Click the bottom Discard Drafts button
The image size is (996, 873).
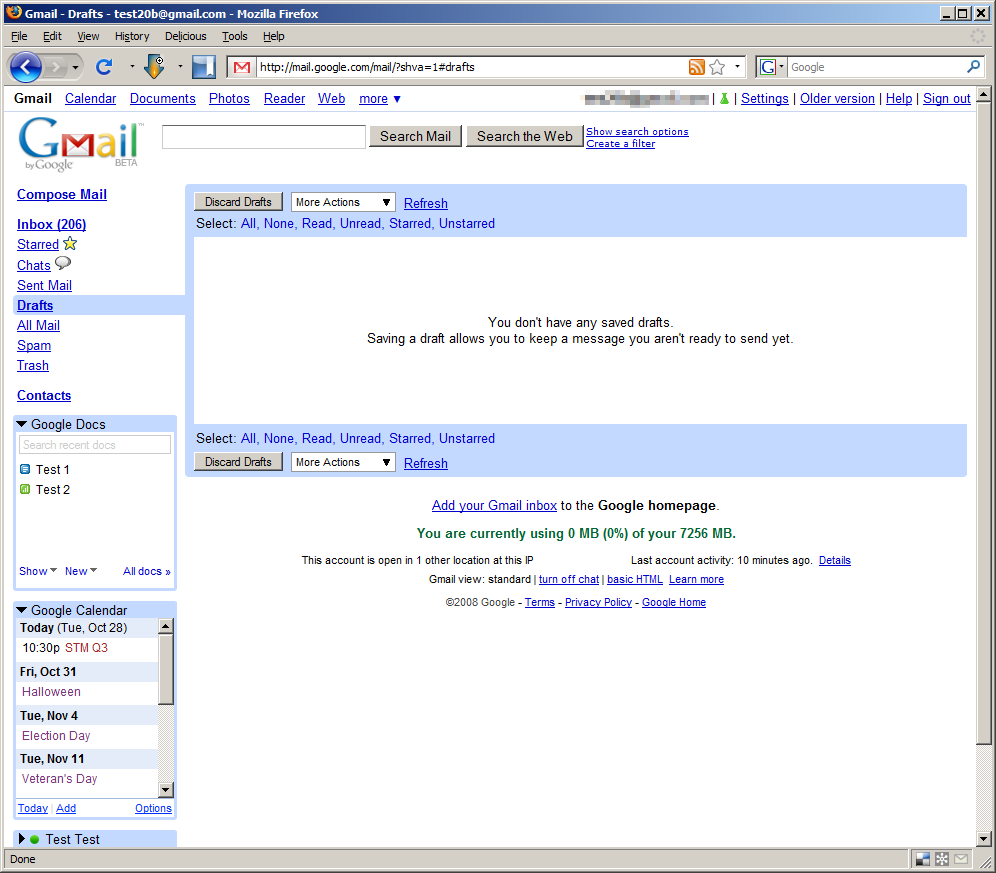(238, 462)
